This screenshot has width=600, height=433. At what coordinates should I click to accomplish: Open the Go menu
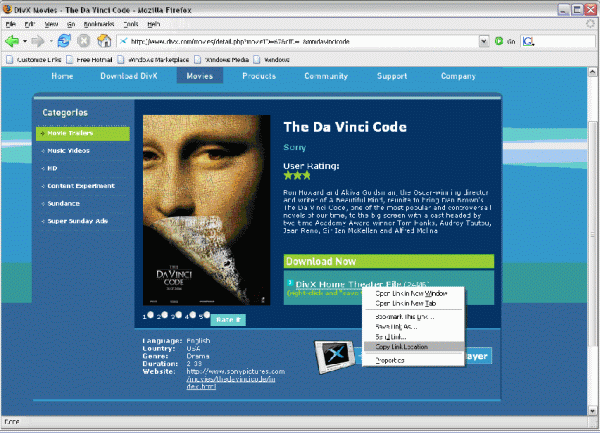[71, 24]
